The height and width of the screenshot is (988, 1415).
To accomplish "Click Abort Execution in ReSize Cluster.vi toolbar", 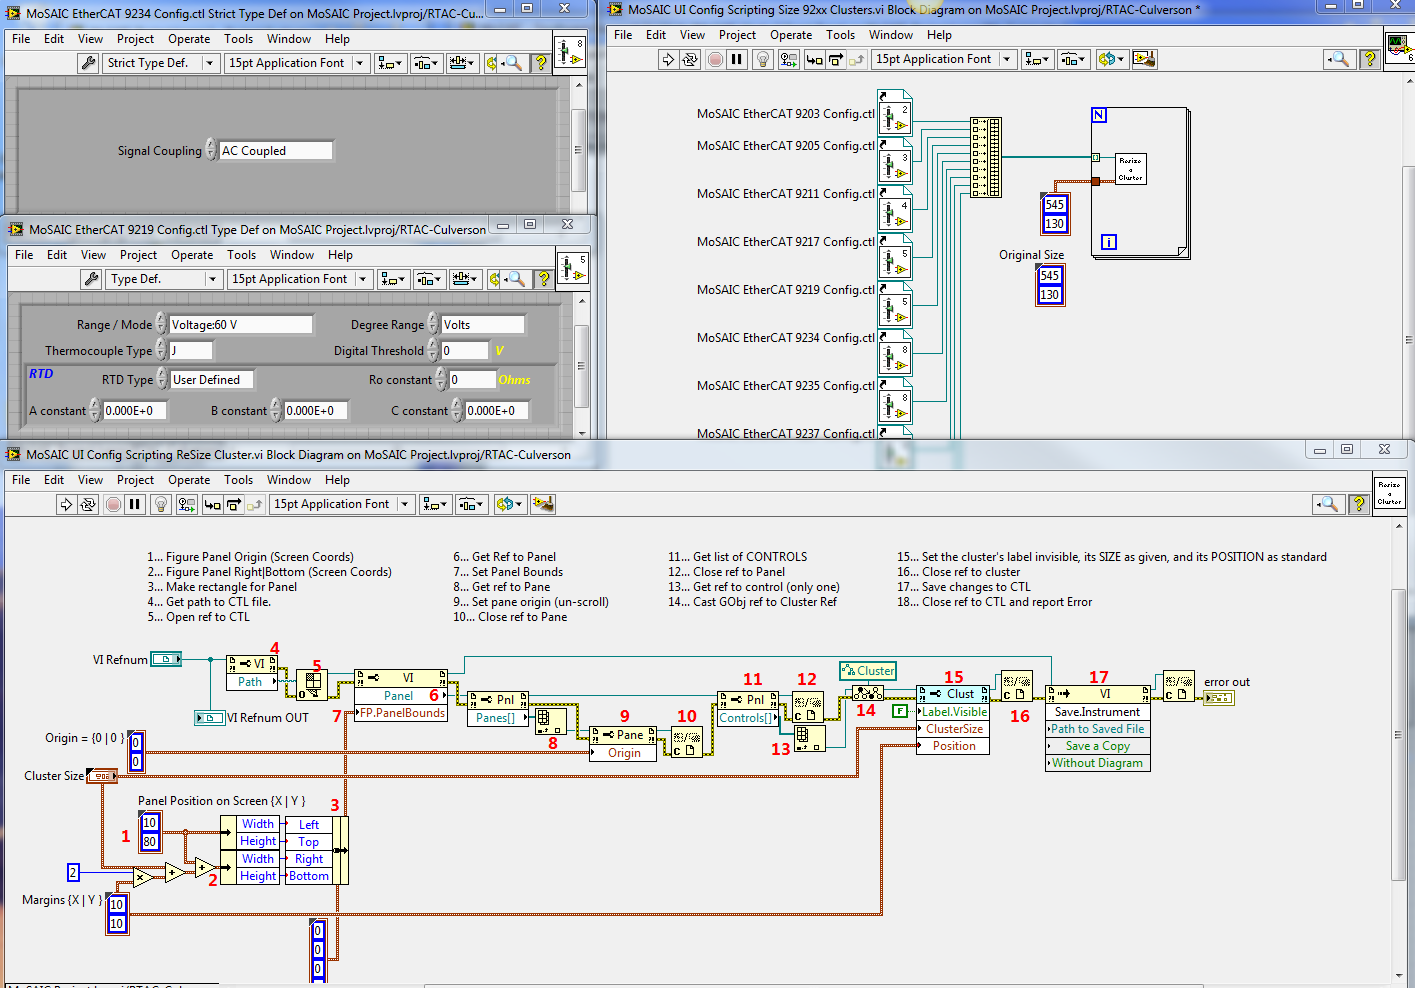I will (113, 504).
